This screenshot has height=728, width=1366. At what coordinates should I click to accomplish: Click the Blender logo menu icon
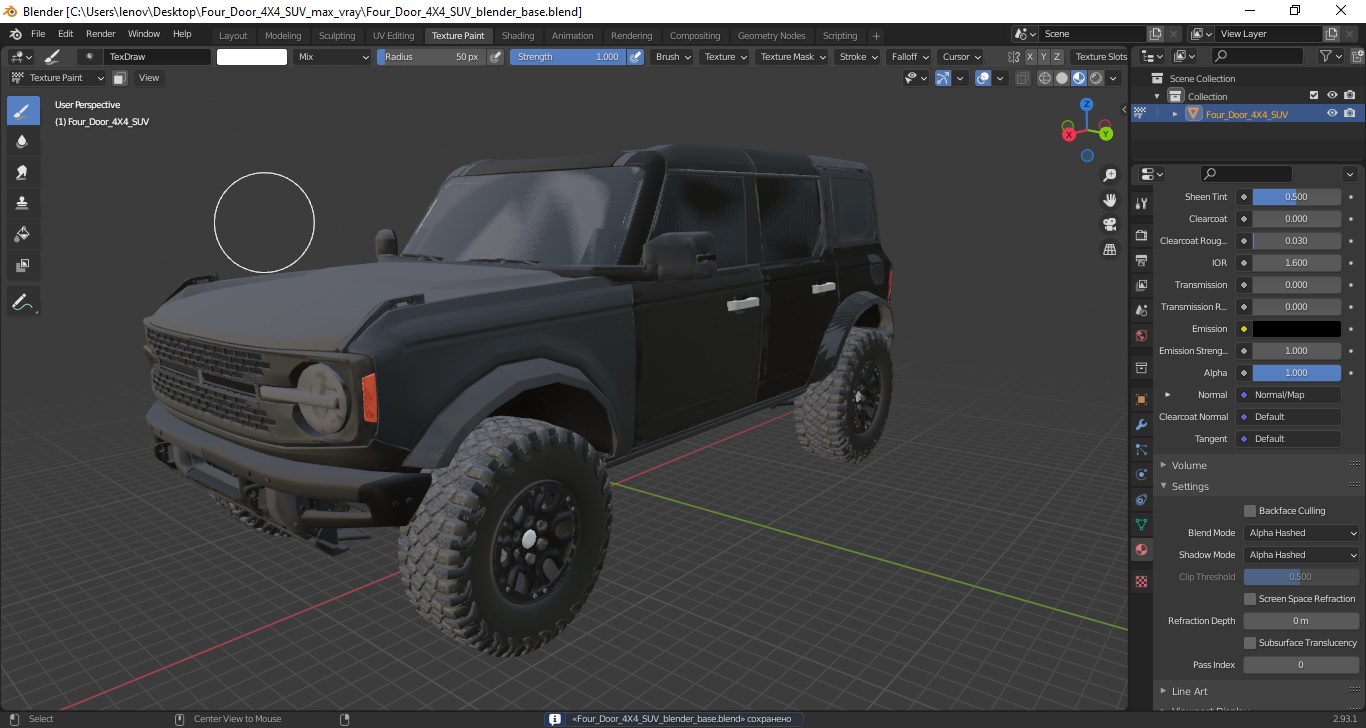coord(15,34)
